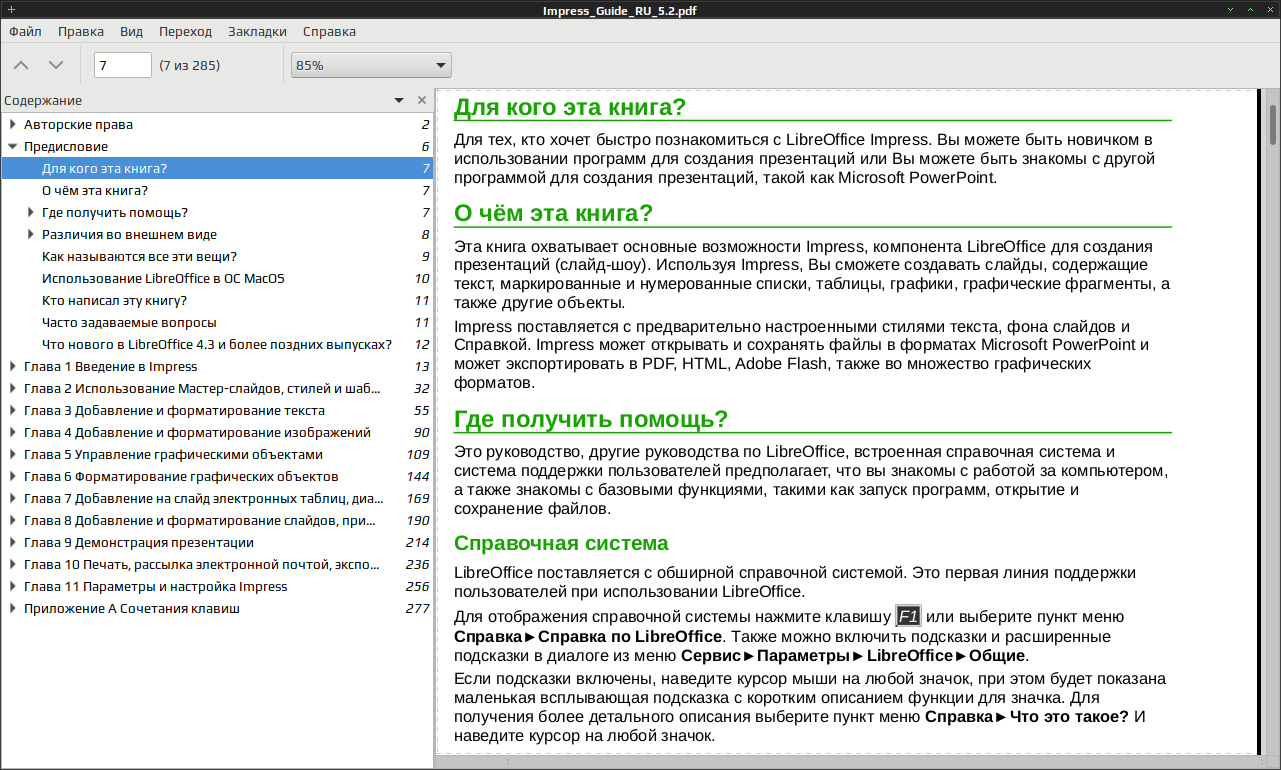Select Где получить помощь? text in contents
Viewport: 1281px width, 770px height.
115,212
